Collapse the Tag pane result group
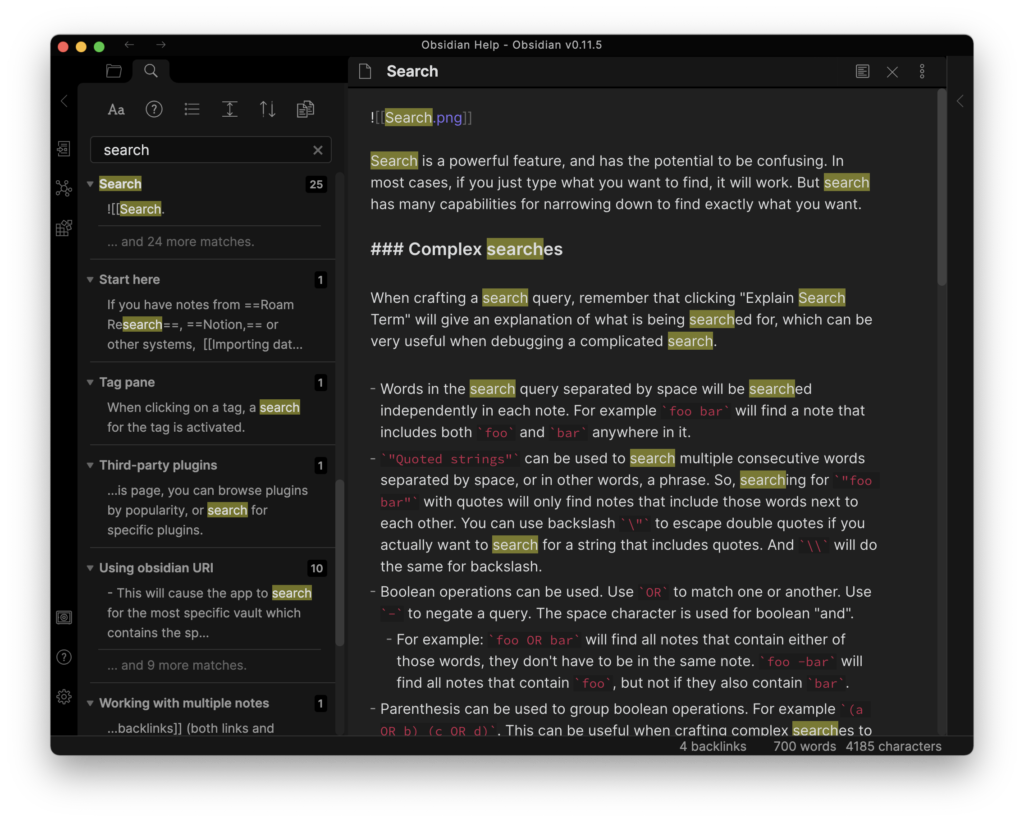Viewport: 1024px width, 822px height. [91, 383]
